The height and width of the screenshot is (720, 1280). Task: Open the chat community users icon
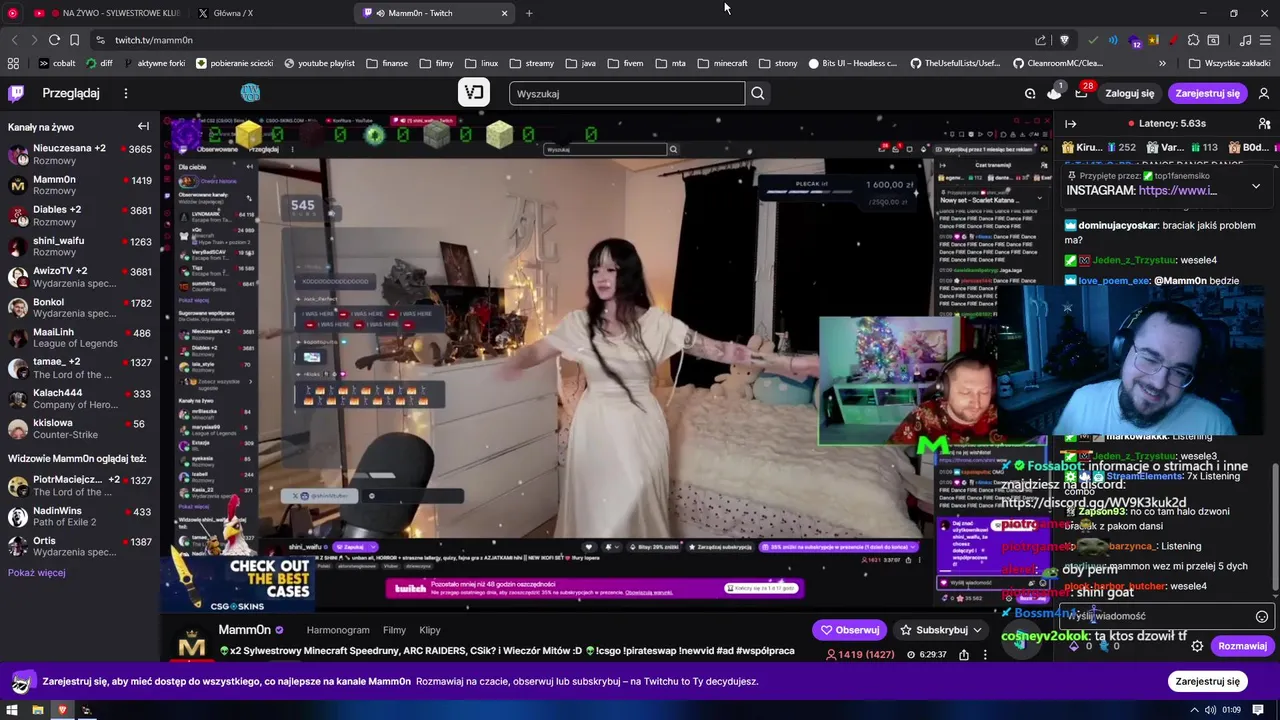click(1263, 124)
